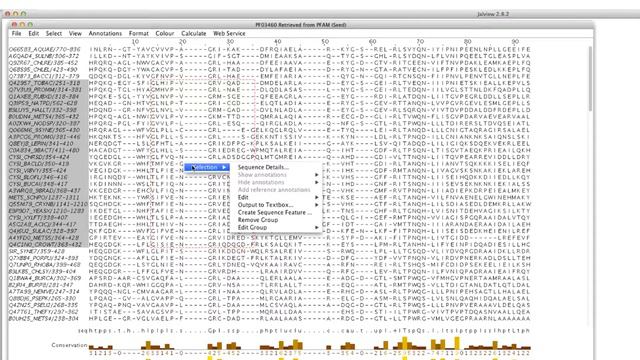Open the Colour menu
Image resolution: width=640 pixels, height=360 pixels.
pos(165,33)
